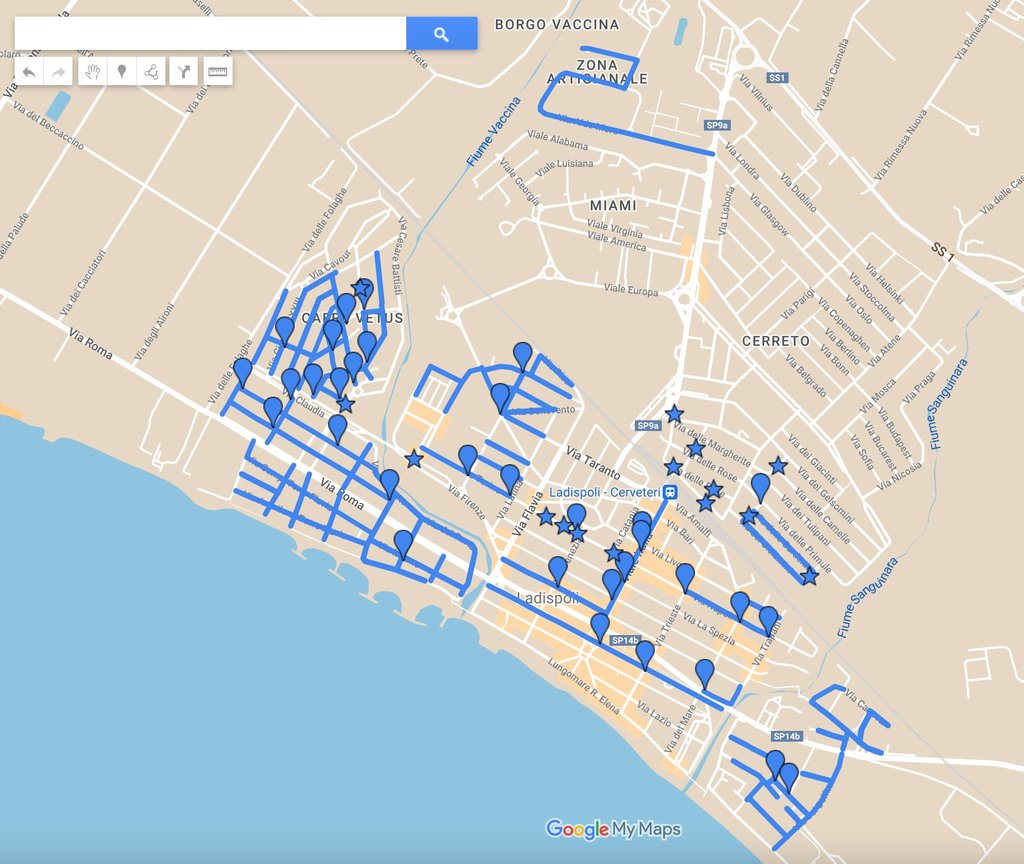Click the Lungomare R. Elena label
Image resolution: width=1024 pixels, height=864 pixels.
tap(583, 686)
